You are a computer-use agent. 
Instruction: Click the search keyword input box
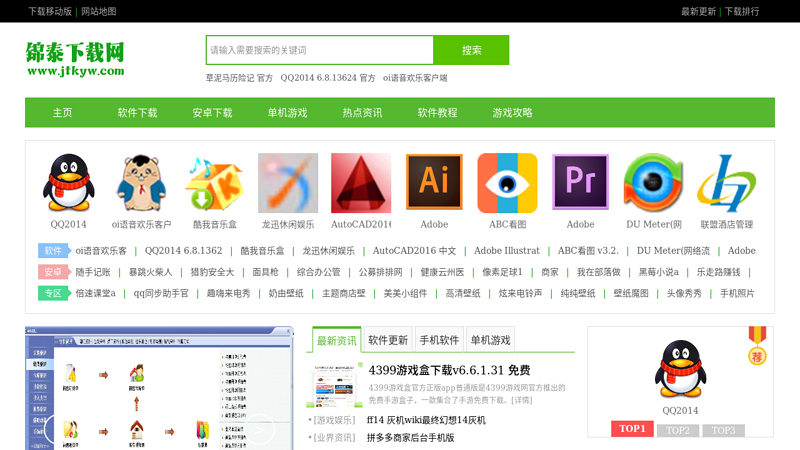click(320, 50)
